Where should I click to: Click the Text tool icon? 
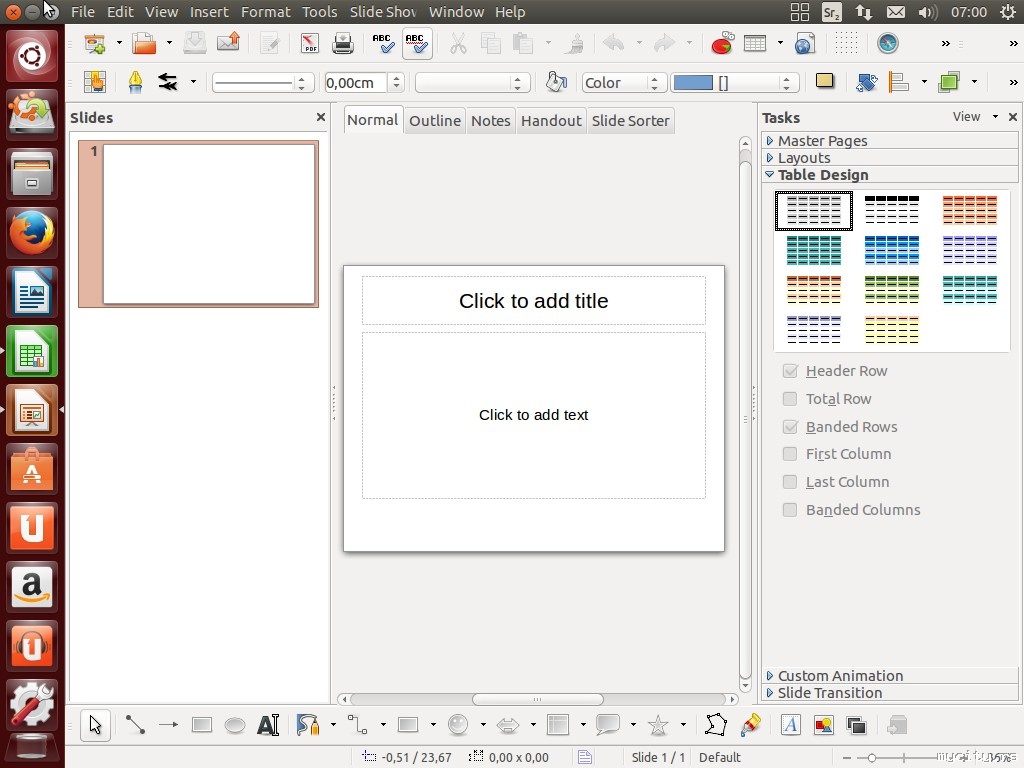[x=268, y=725]
